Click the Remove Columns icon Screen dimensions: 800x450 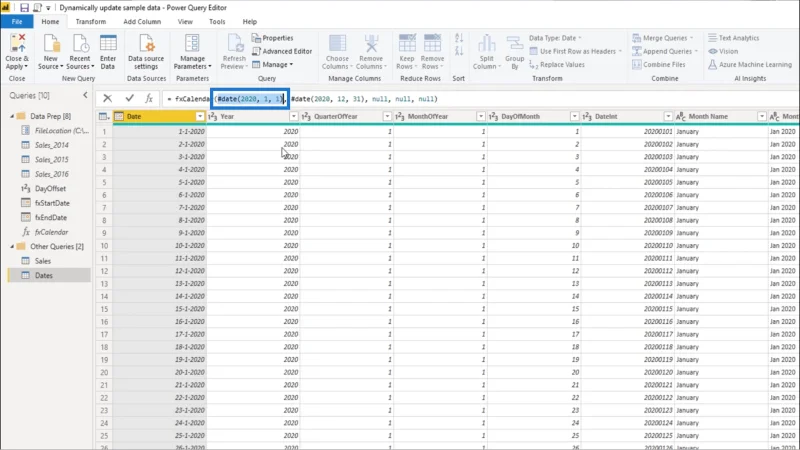(x=371, y=43)
